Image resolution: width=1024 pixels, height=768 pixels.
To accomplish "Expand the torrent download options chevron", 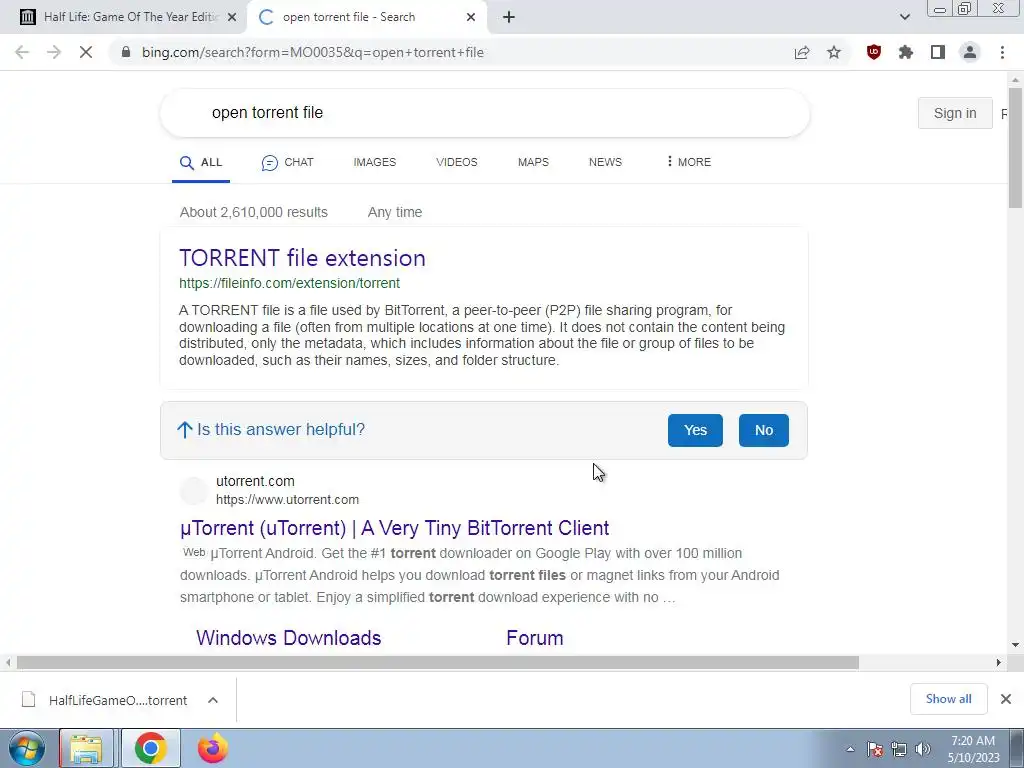I will pyautogui.click(x=213, y=700).
